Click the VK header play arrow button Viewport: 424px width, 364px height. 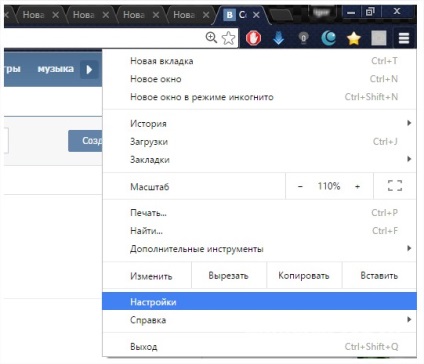(89, 69)
